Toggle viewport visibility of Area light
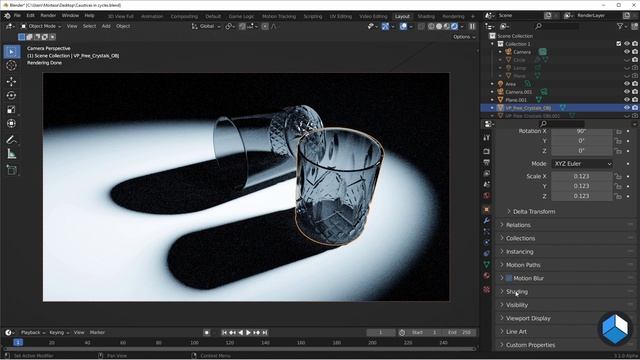640x360 pixels. (x=627, y=84)
